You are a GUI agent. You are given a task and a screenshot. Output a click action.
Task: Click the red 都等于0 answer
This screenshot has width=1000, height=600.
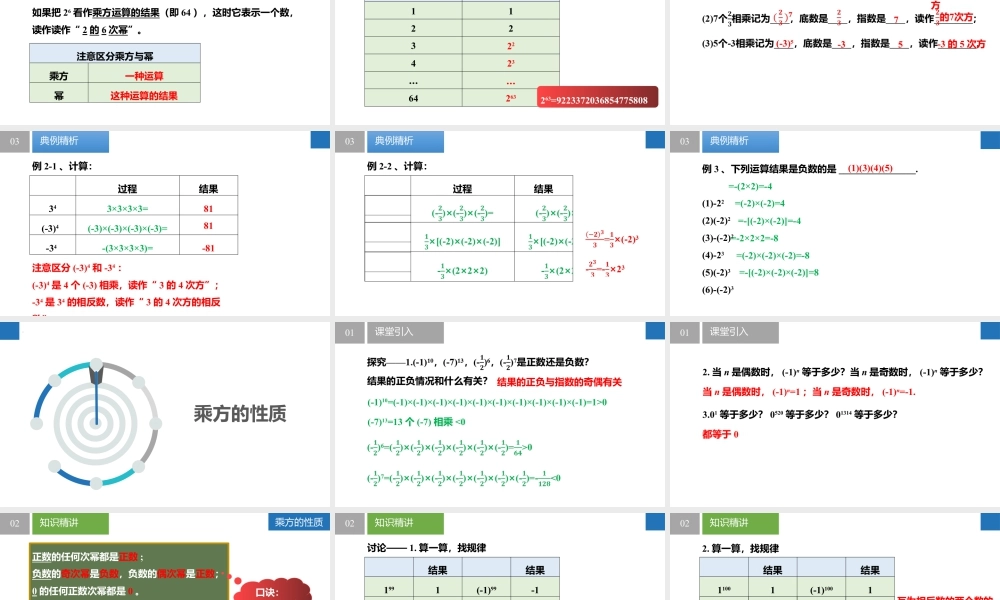[720, 434]
